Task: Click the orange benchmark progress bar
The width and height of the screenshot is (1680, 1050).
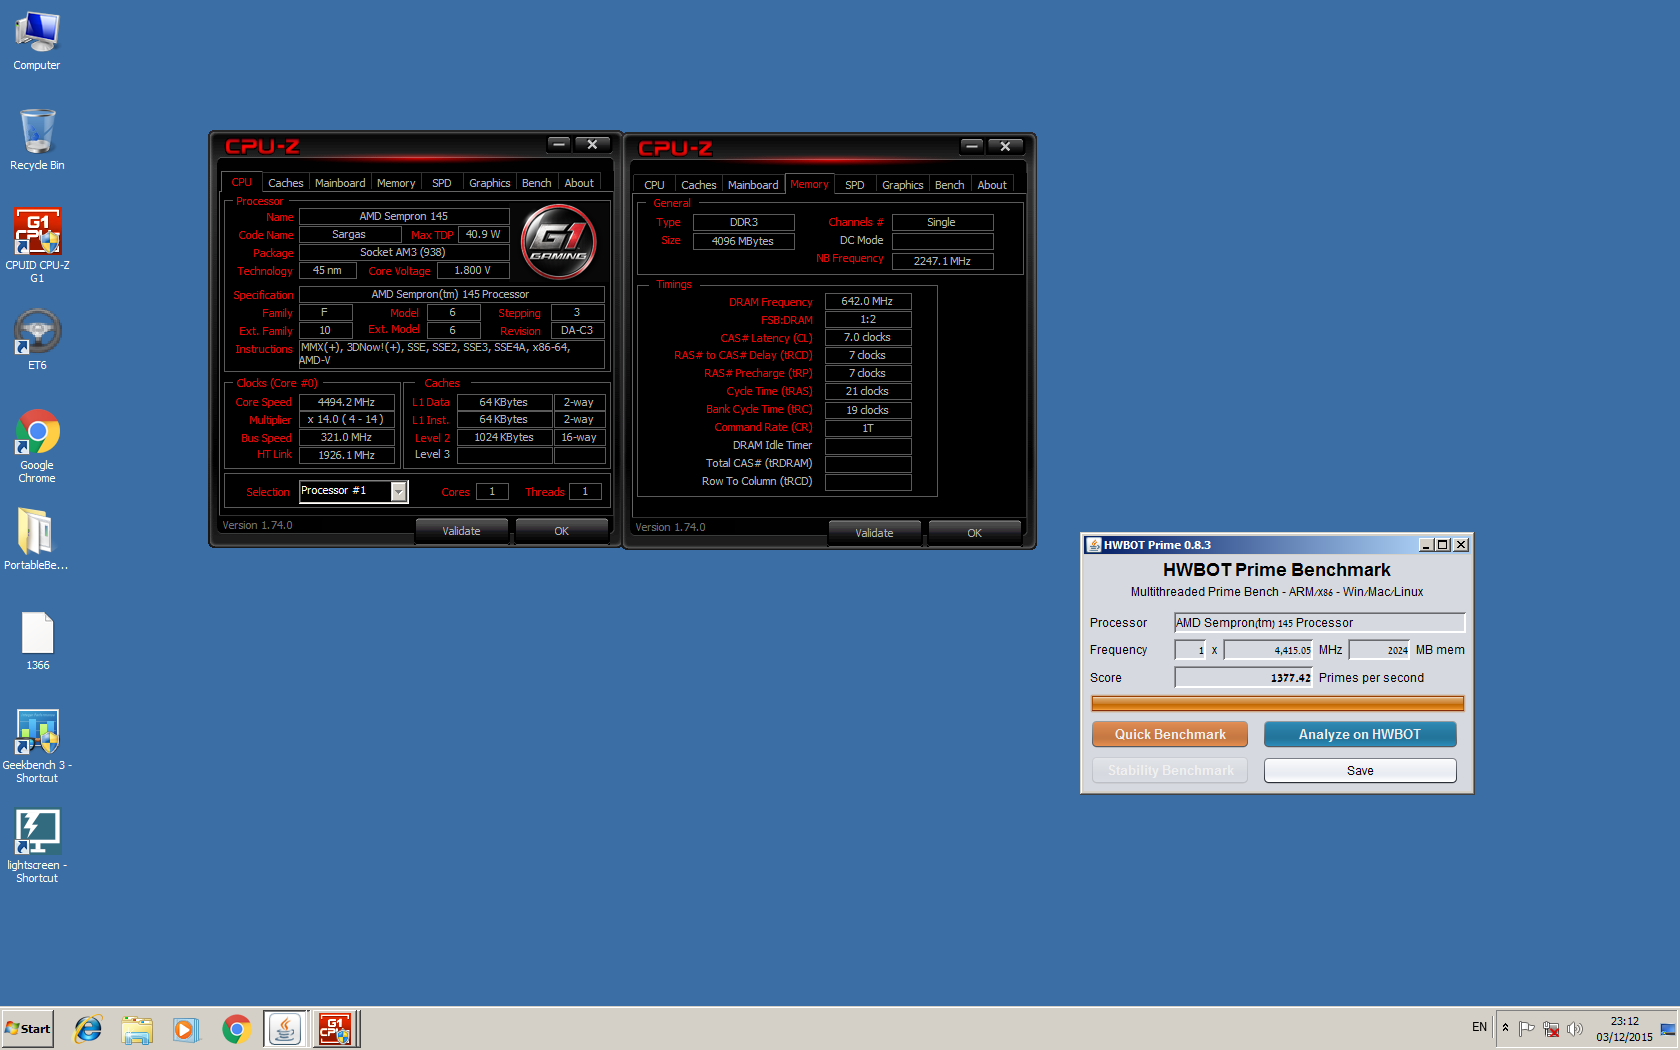Action: point(1277,703)
